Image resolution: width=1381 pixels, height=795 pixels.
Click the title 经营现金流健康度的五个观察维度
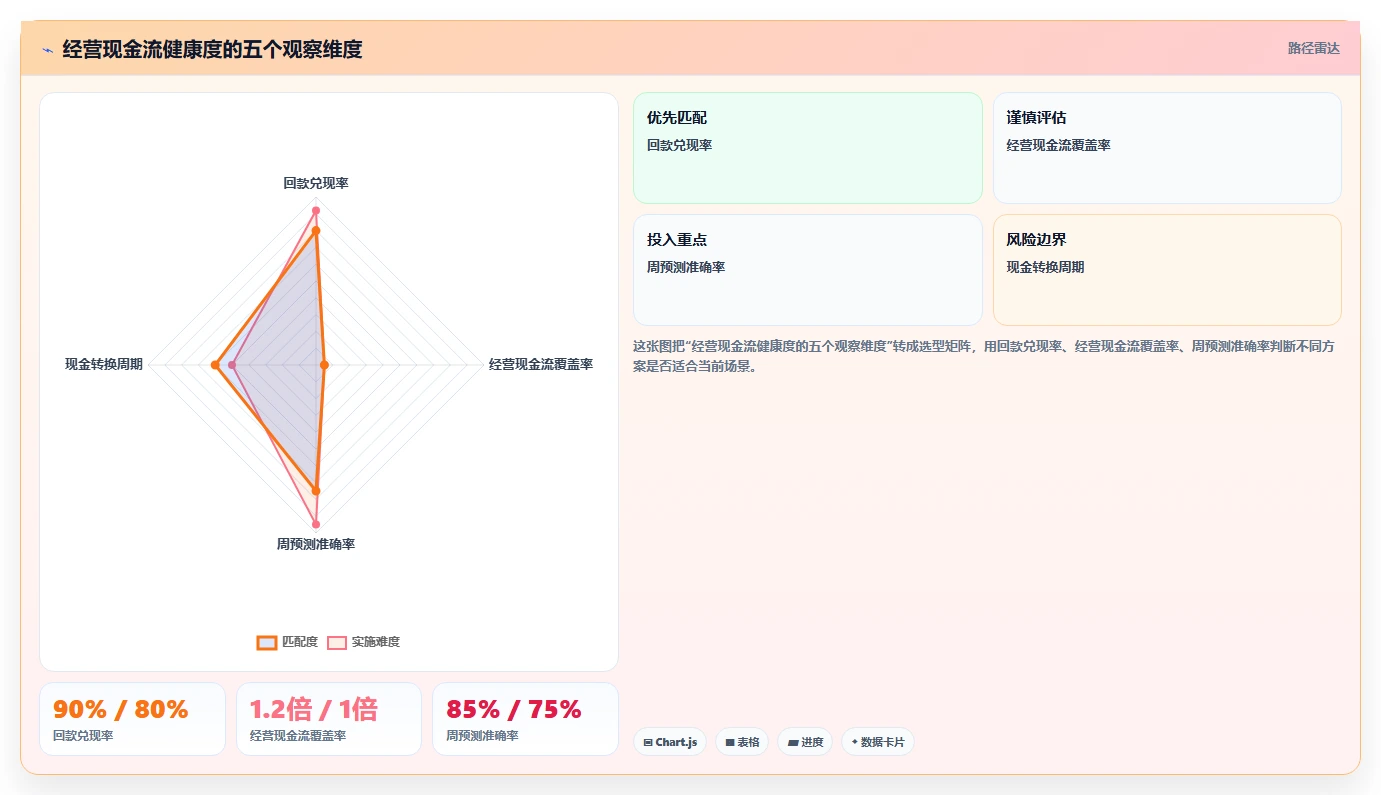pyautogui.click(x=212, y=49)
